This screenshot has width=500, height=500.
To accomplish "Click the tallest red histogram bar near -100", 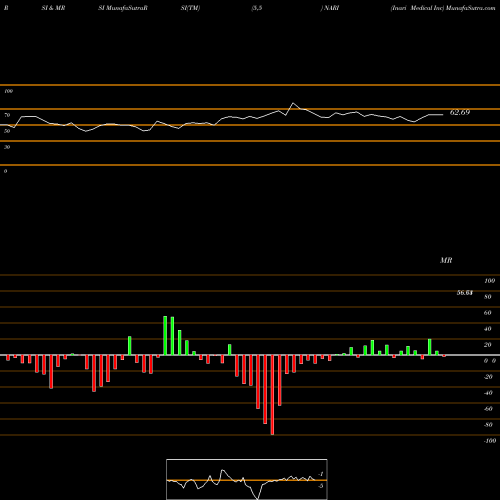I will click(x=272, y=395).
